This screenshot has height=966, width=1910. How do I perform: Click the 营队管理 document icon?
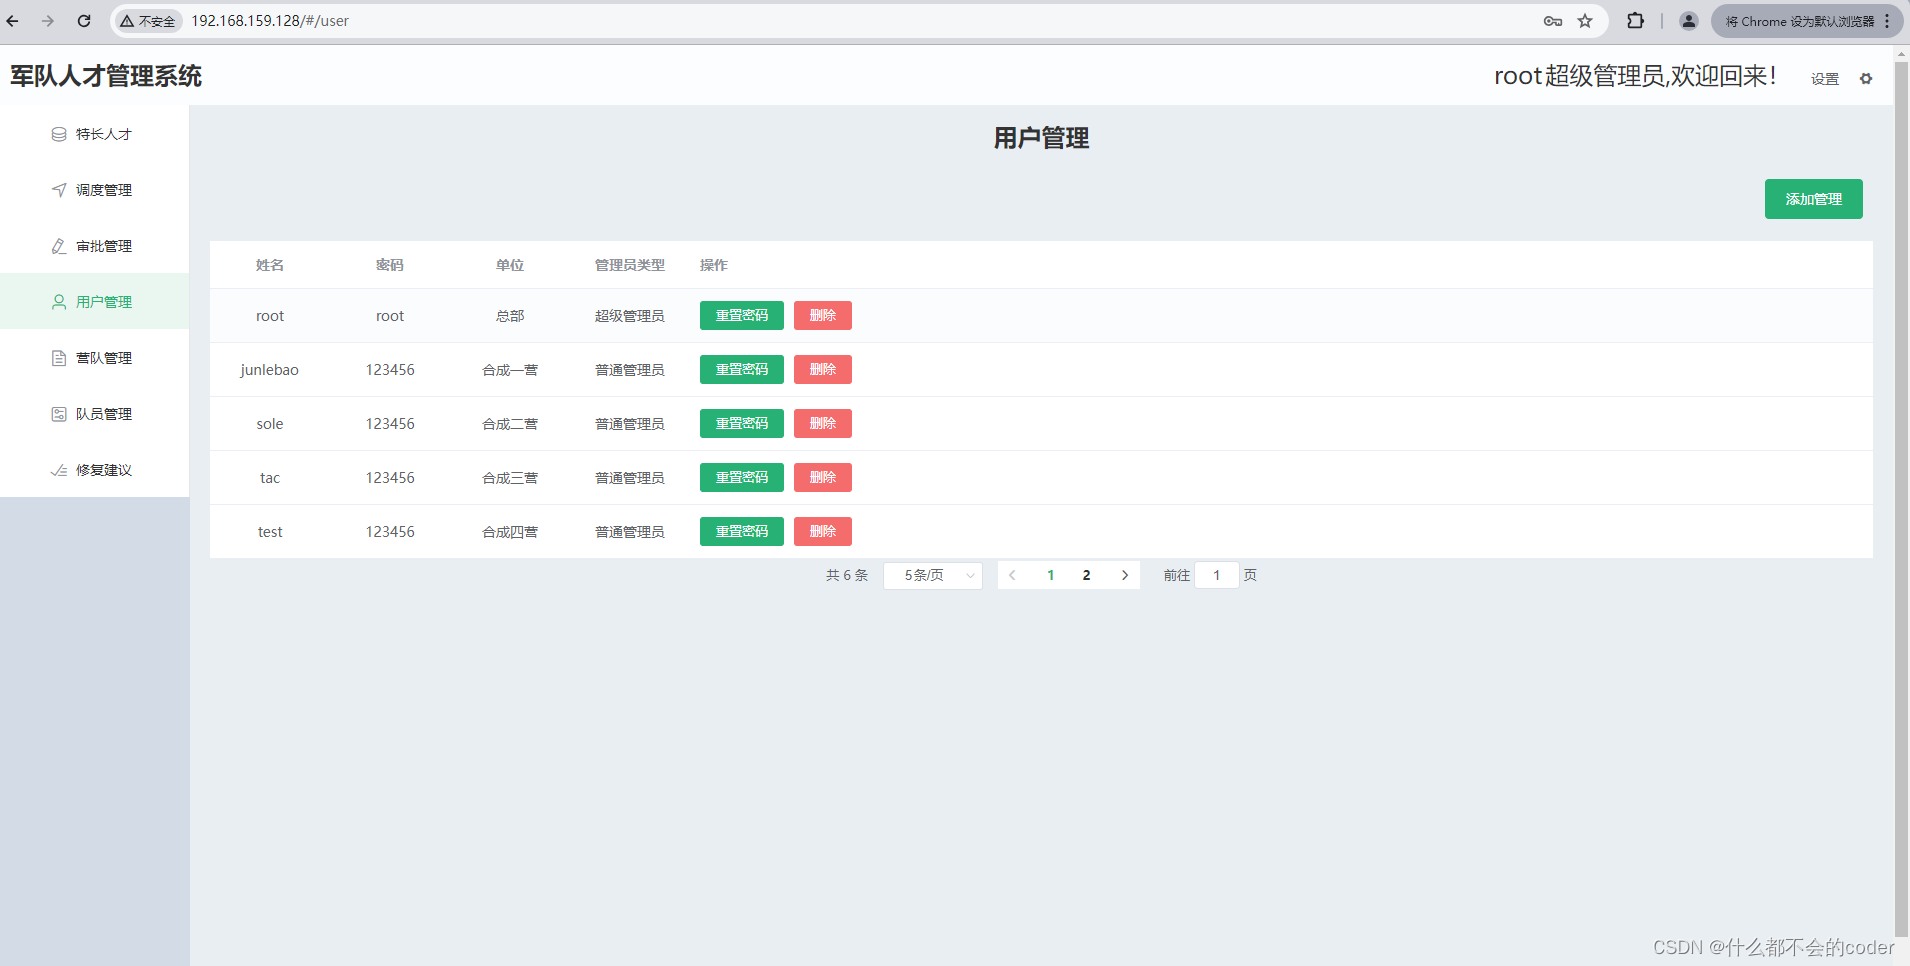click(x=59, y=358)
